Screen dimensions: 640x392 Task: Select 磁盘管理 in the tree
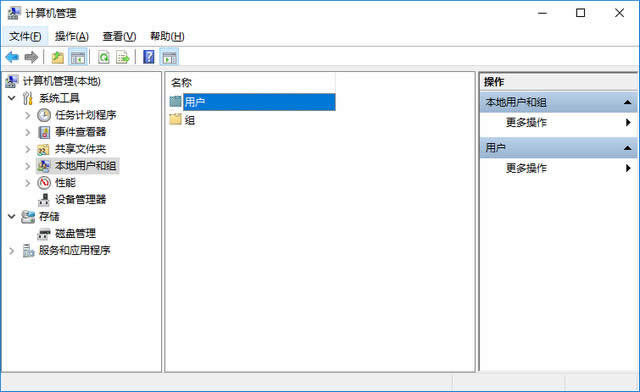coord(76,234)
